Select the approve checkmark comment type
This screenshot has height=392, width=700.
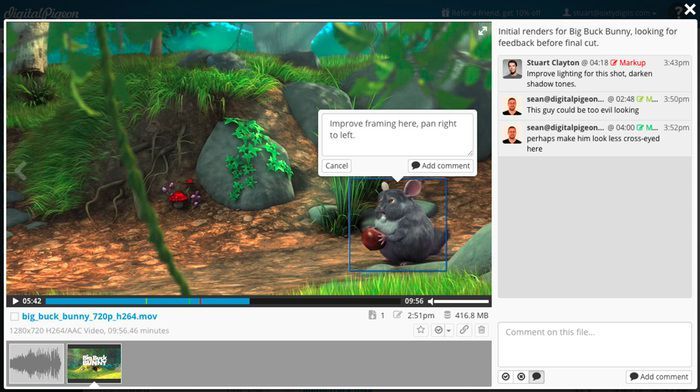pyautogui.click(x=506, y=376)
